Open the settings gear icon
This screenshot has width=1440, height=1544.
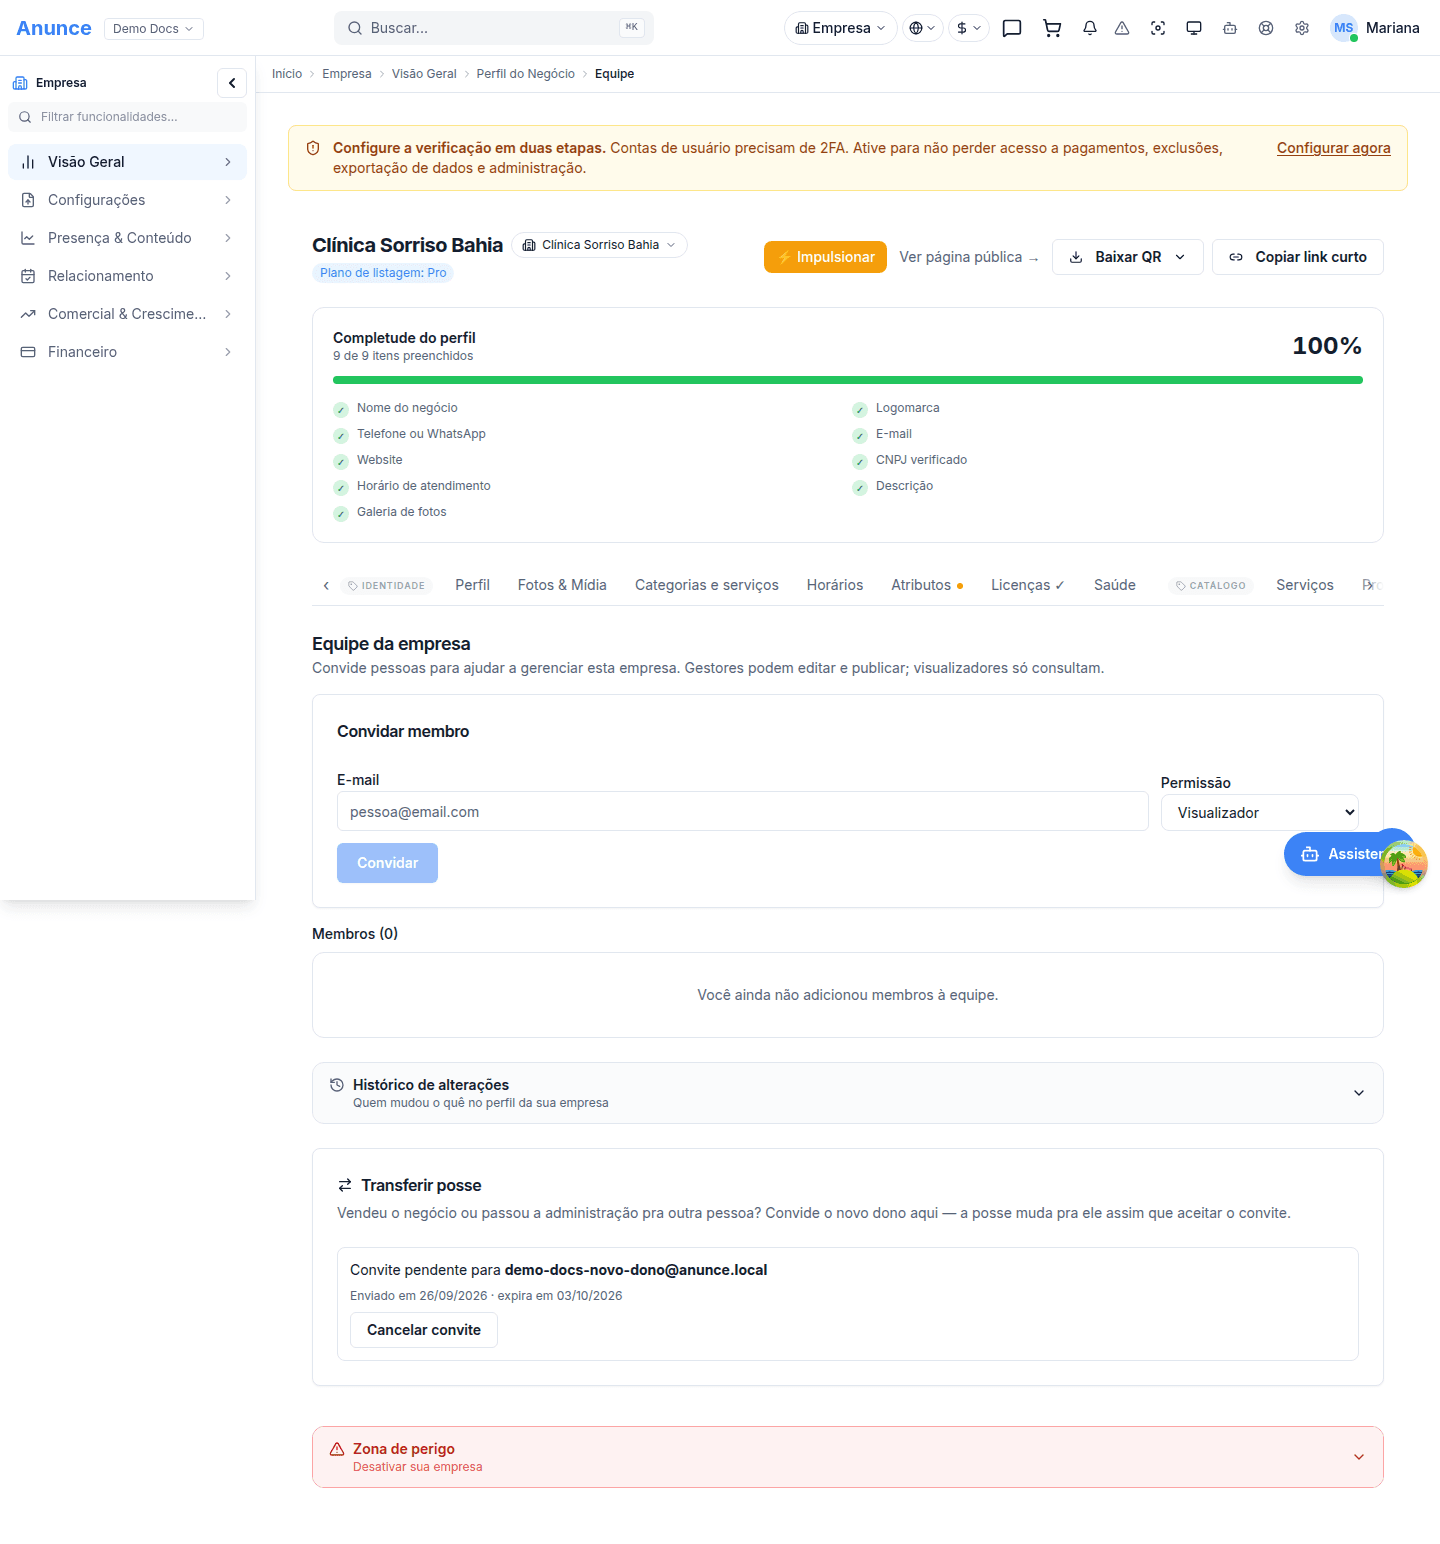click(1302, 28)
